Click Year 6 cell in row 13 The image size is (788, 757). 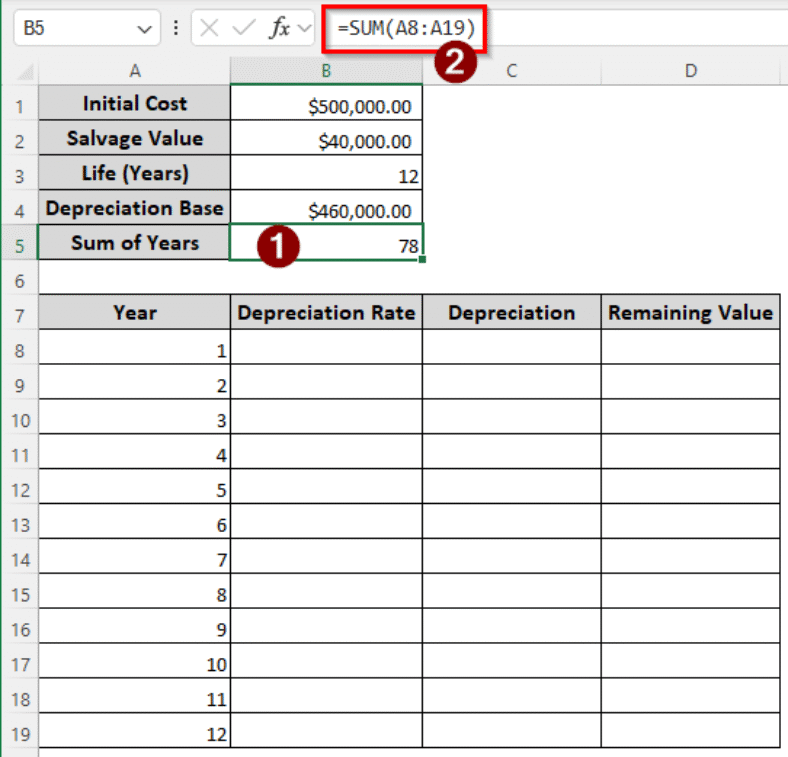click(135, 521)
